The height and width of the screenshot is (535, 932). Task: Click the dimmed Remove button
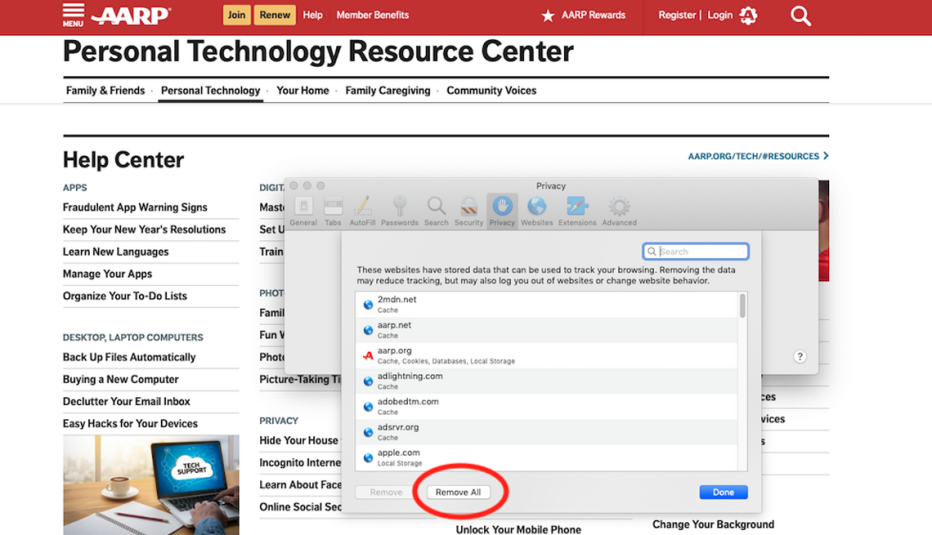(386, 492)
